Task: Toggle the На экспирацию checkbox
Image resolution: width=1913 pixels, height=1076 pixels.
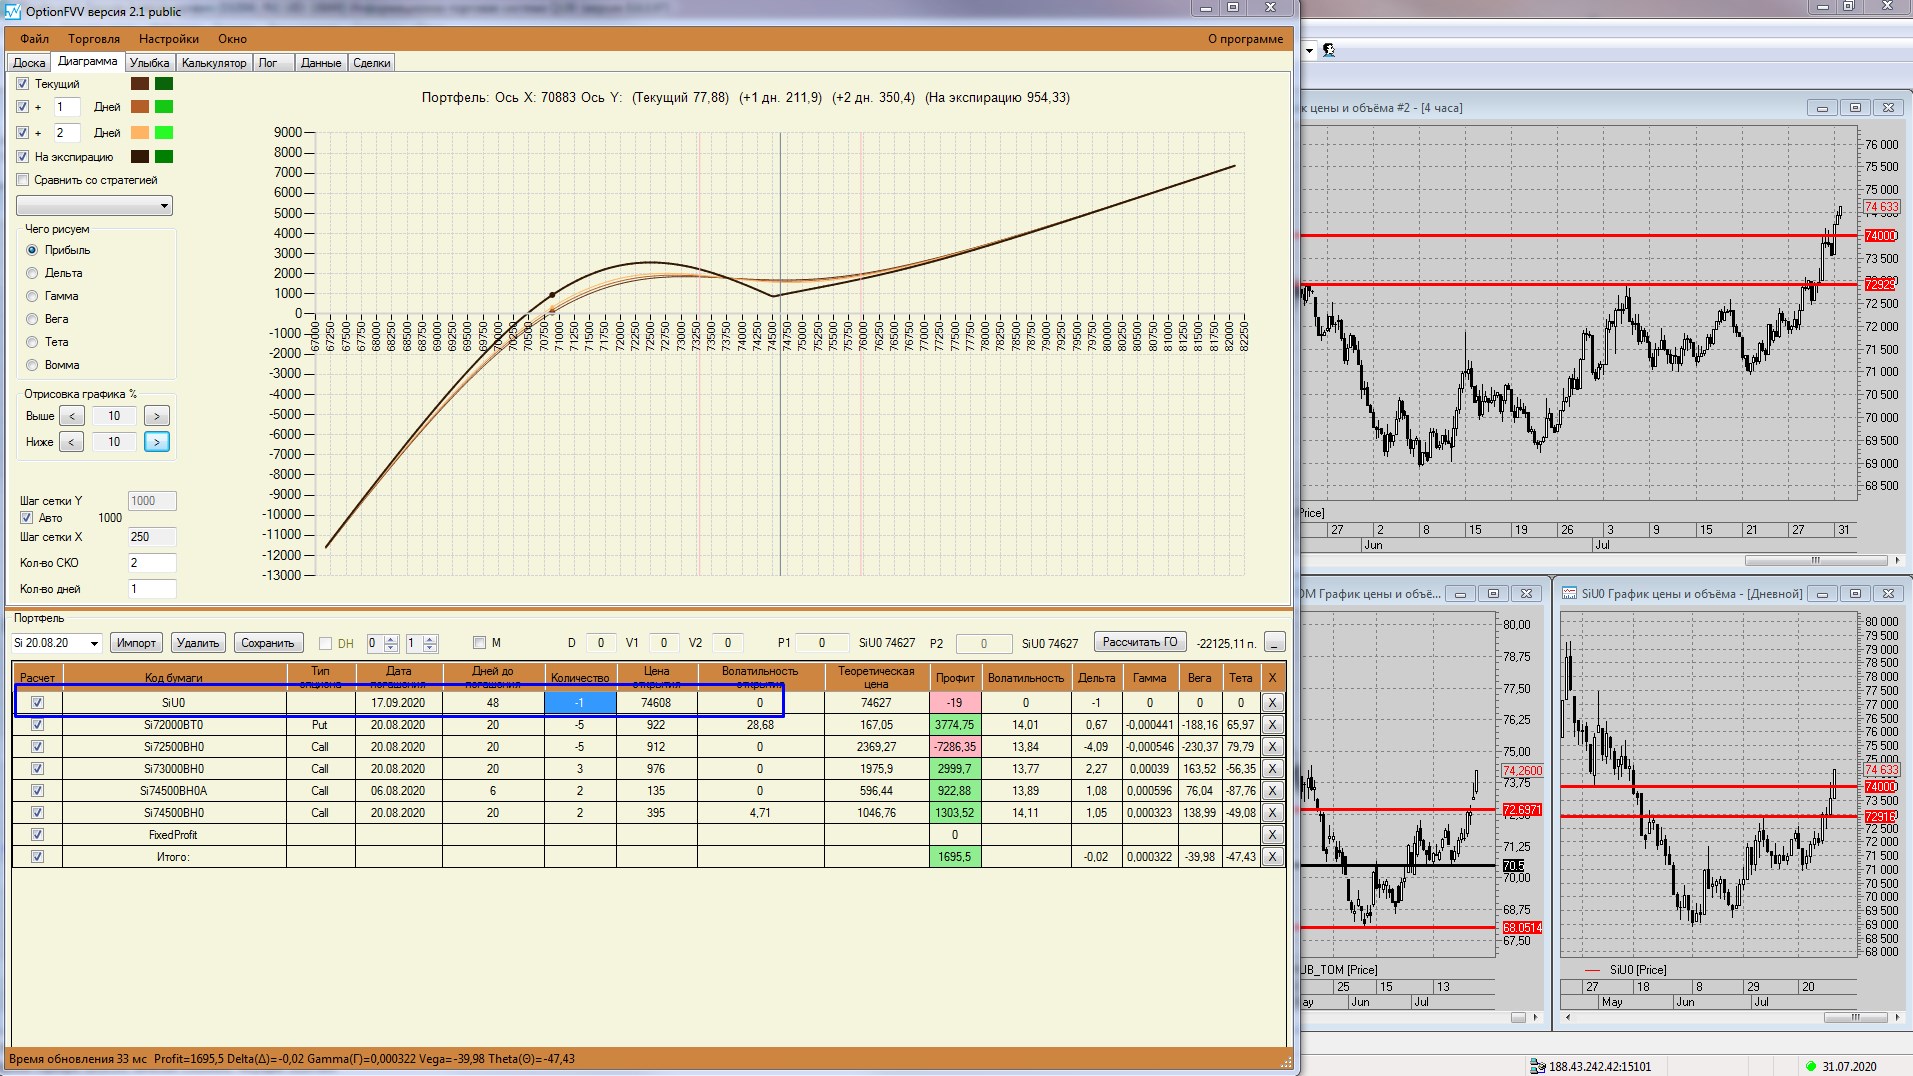Action: point(23,157)
